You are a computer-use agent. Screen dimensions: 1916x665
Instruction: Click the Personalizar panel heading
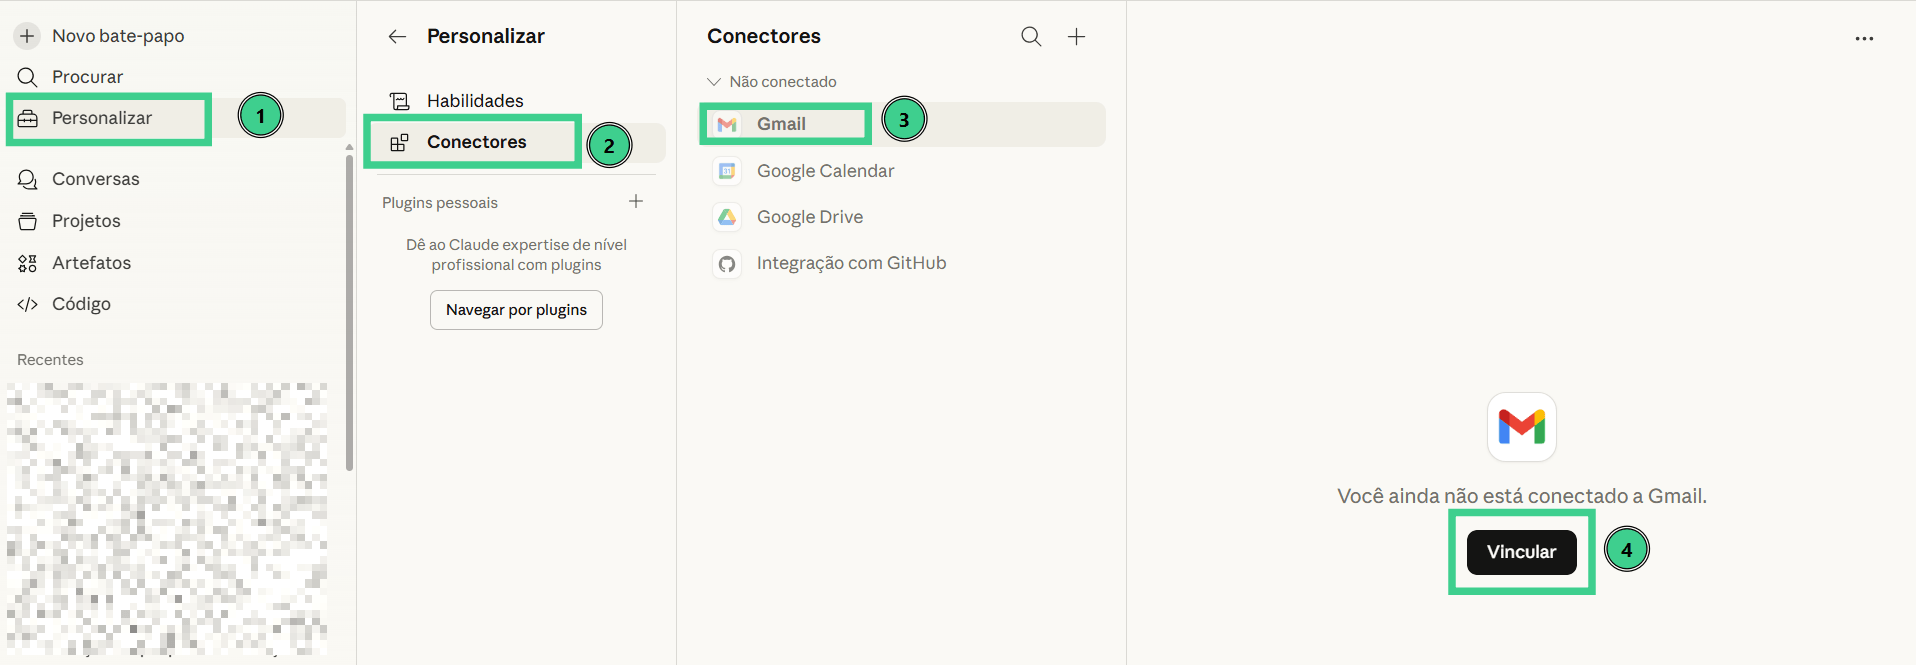coord(486,37)
